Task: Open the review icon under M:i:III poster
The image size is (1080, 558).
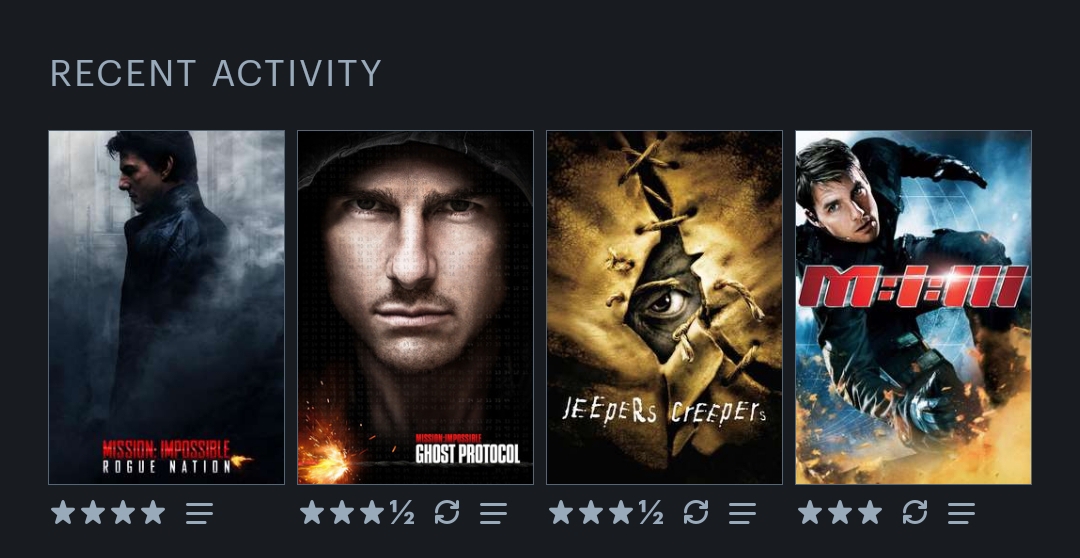Action: point(961,513)
